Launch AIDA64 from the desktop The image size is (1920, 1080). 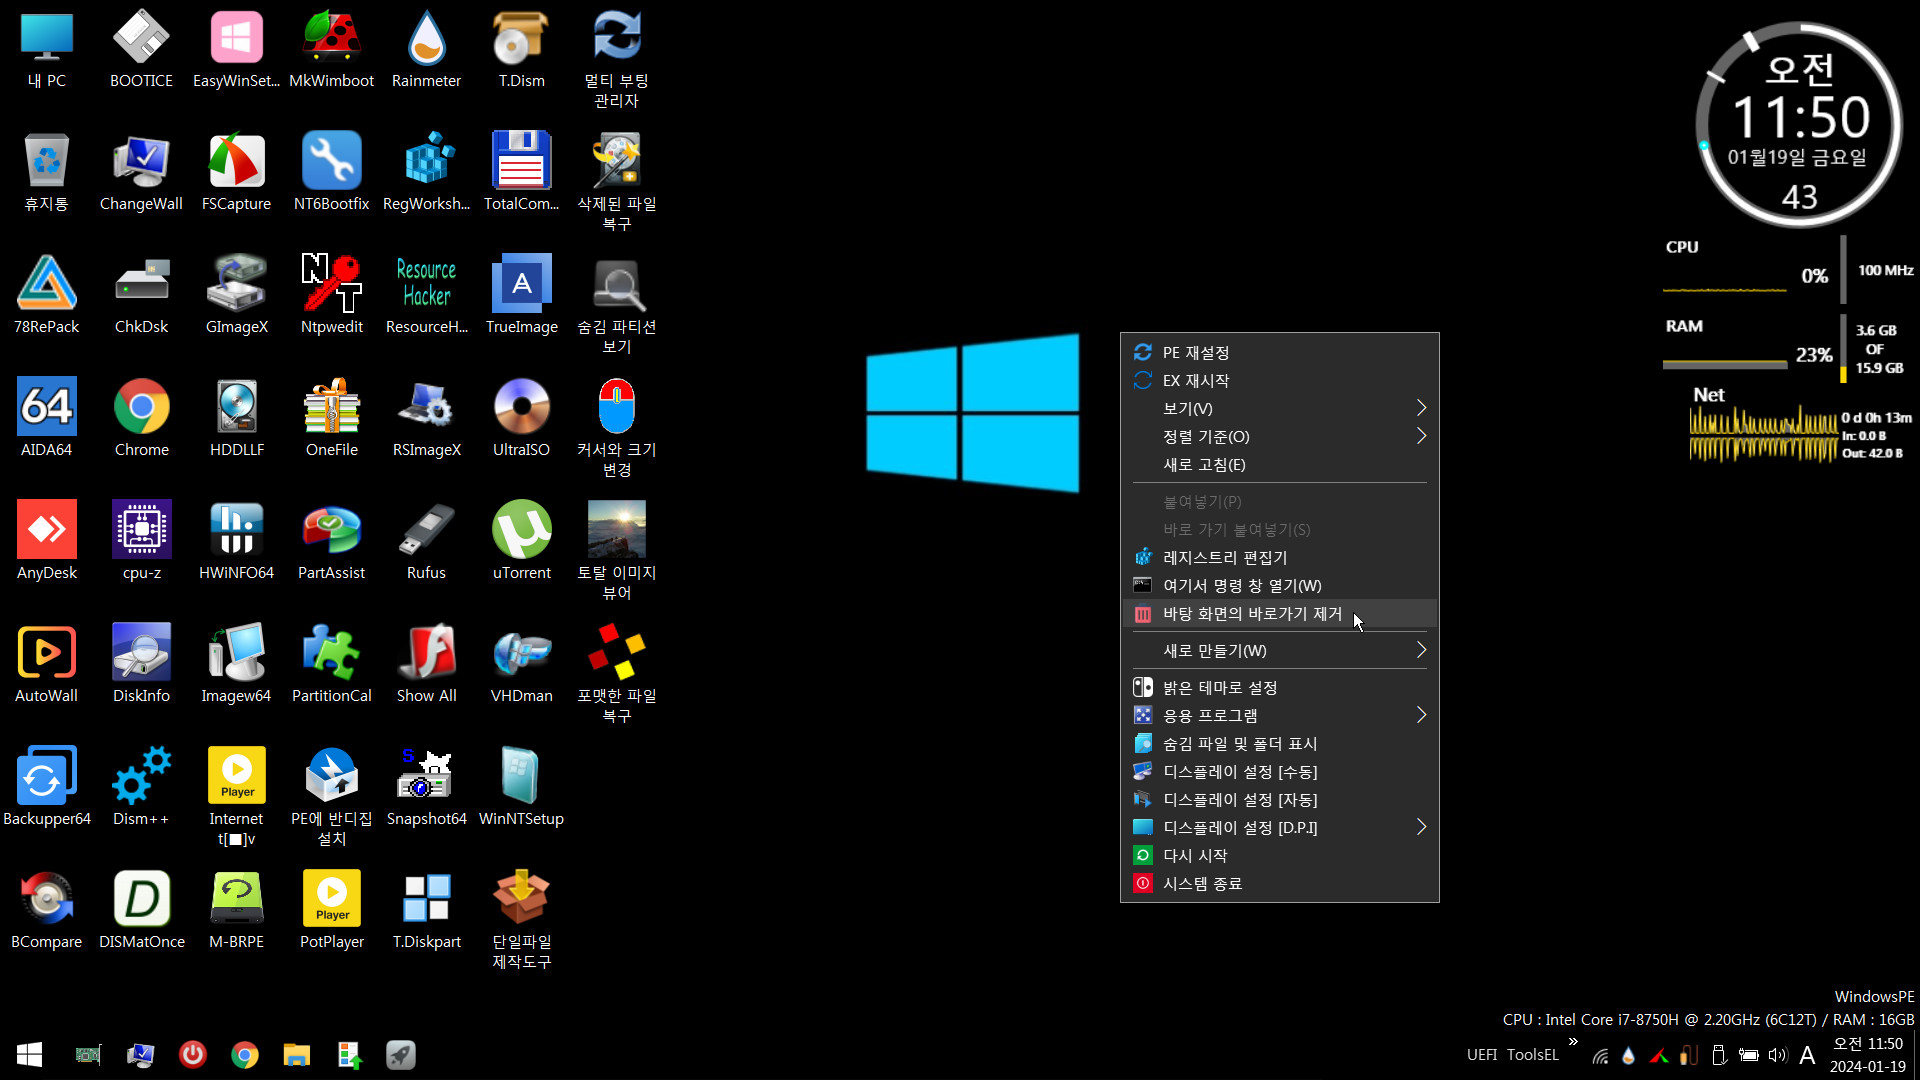pyautogui.click(x=46, y=417)
